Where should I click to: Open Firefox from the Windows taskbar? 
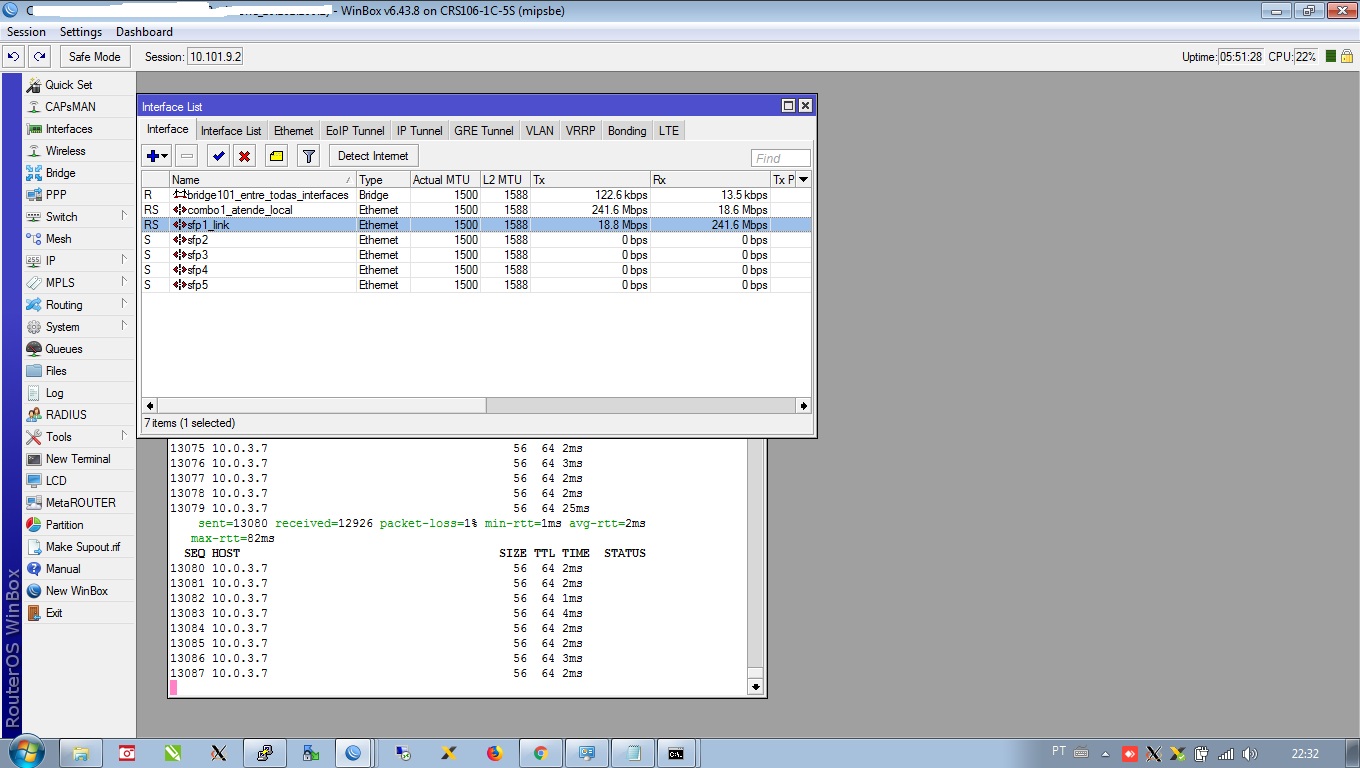[x=495, y=753]
